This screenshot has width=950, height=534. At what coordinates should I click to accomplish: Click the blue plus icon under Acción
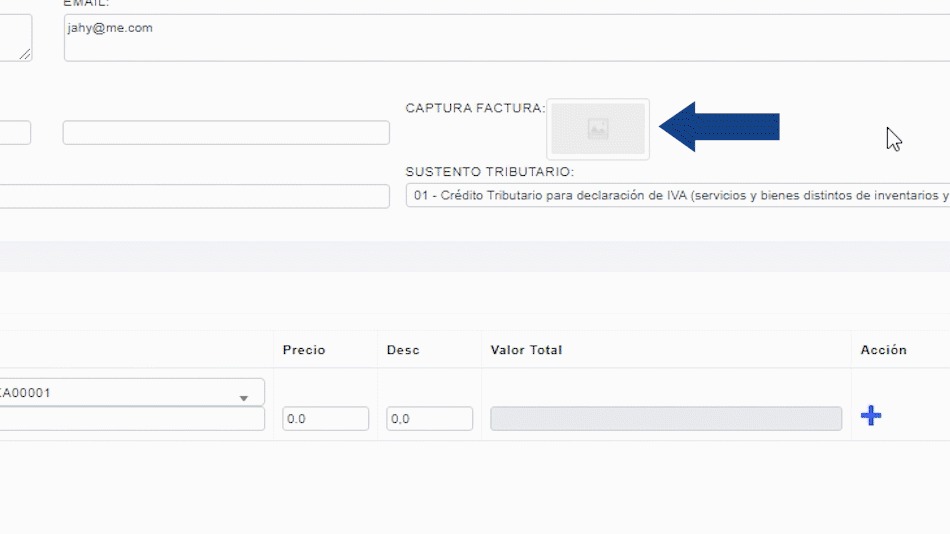871,416
